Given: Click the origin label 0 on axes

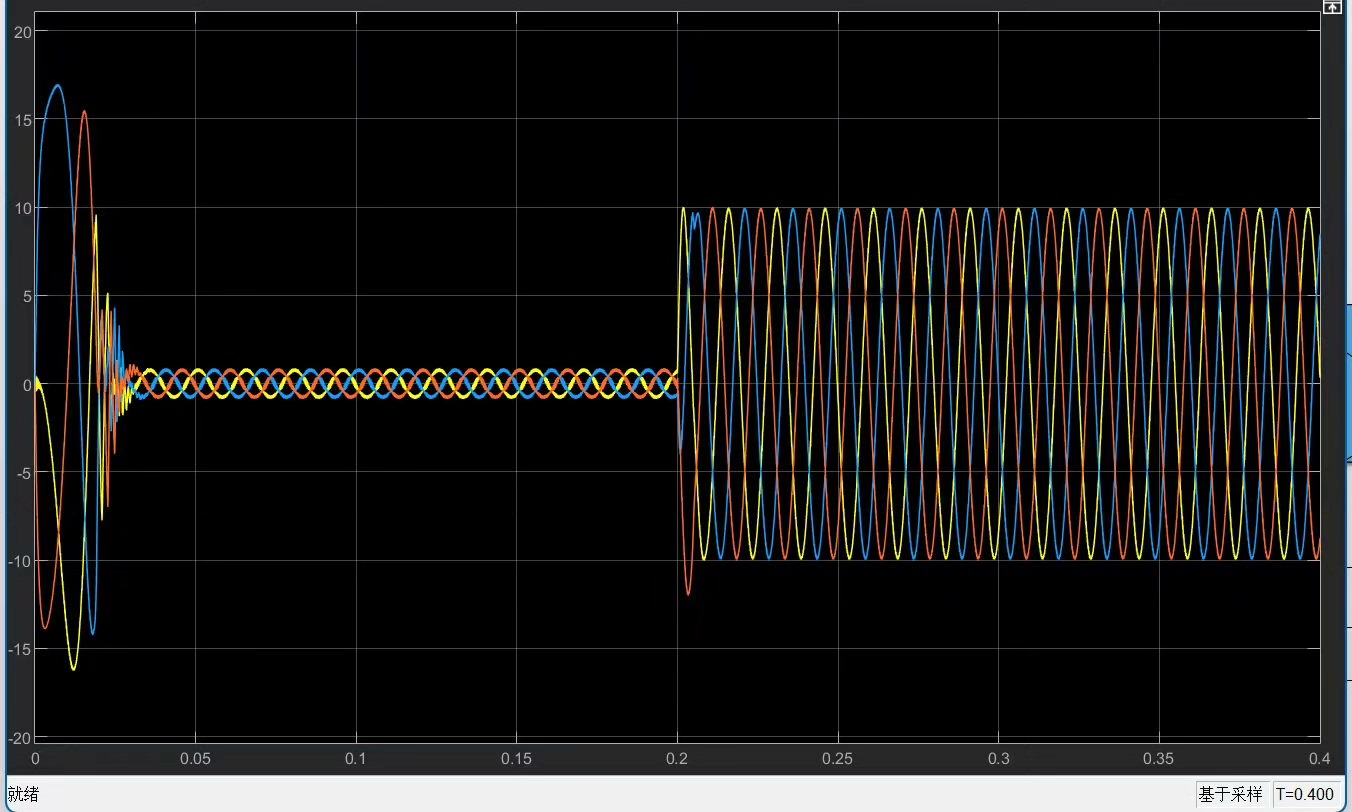Looking at the screenshot, I should (33, 758).
